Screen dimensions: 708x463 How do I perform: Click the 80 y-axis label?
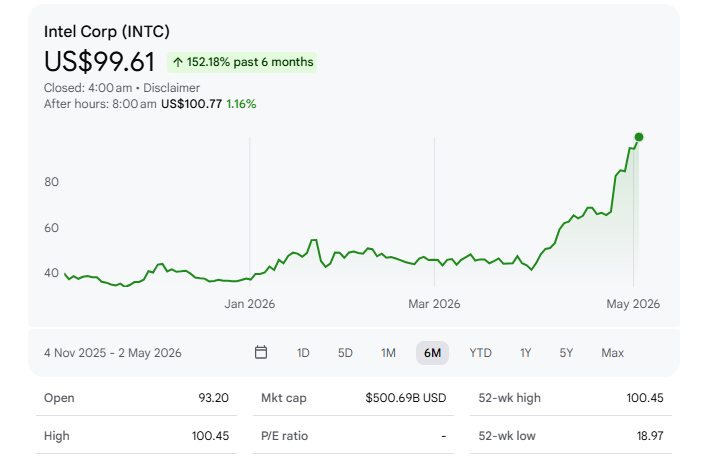tap(51, 182)
